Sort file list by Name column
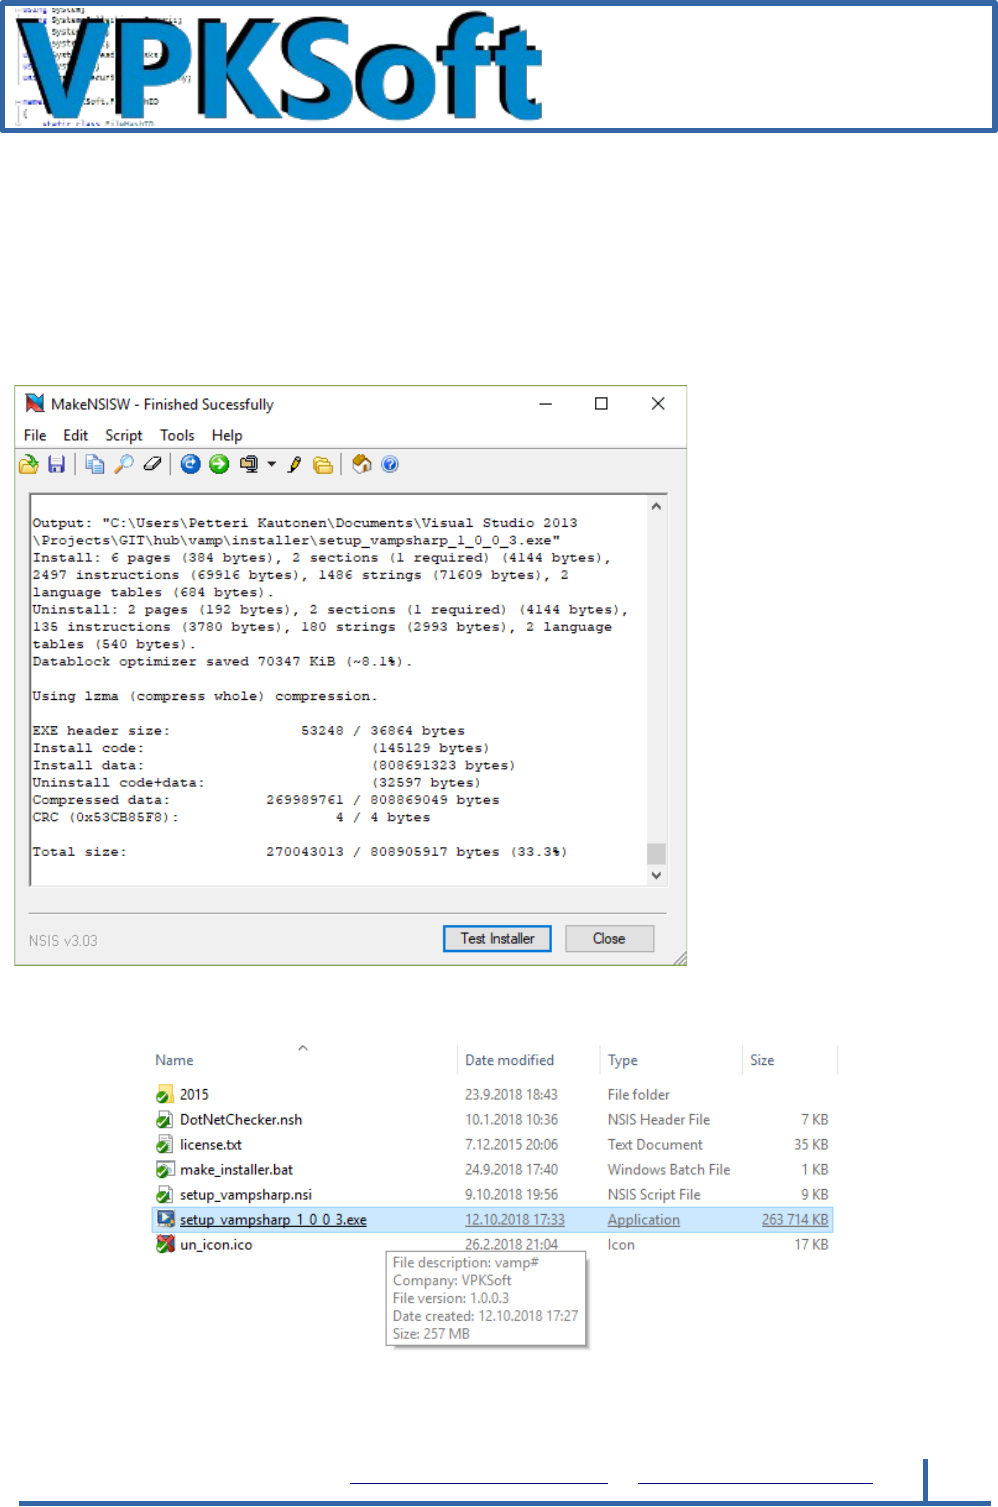The height and width of the screenshot is (1507, 998). (x=174, y=1060)
